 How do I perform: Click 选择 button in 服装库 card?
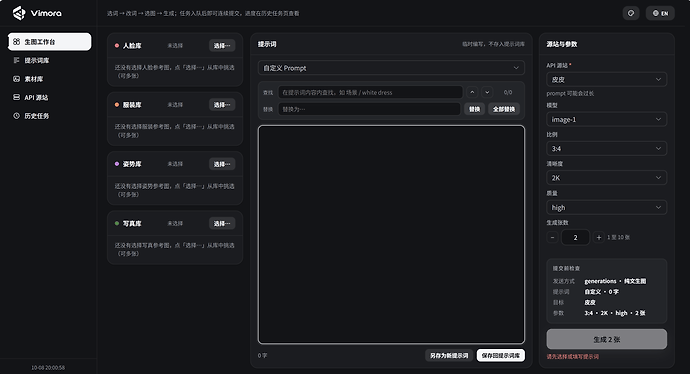coord(222,105)
